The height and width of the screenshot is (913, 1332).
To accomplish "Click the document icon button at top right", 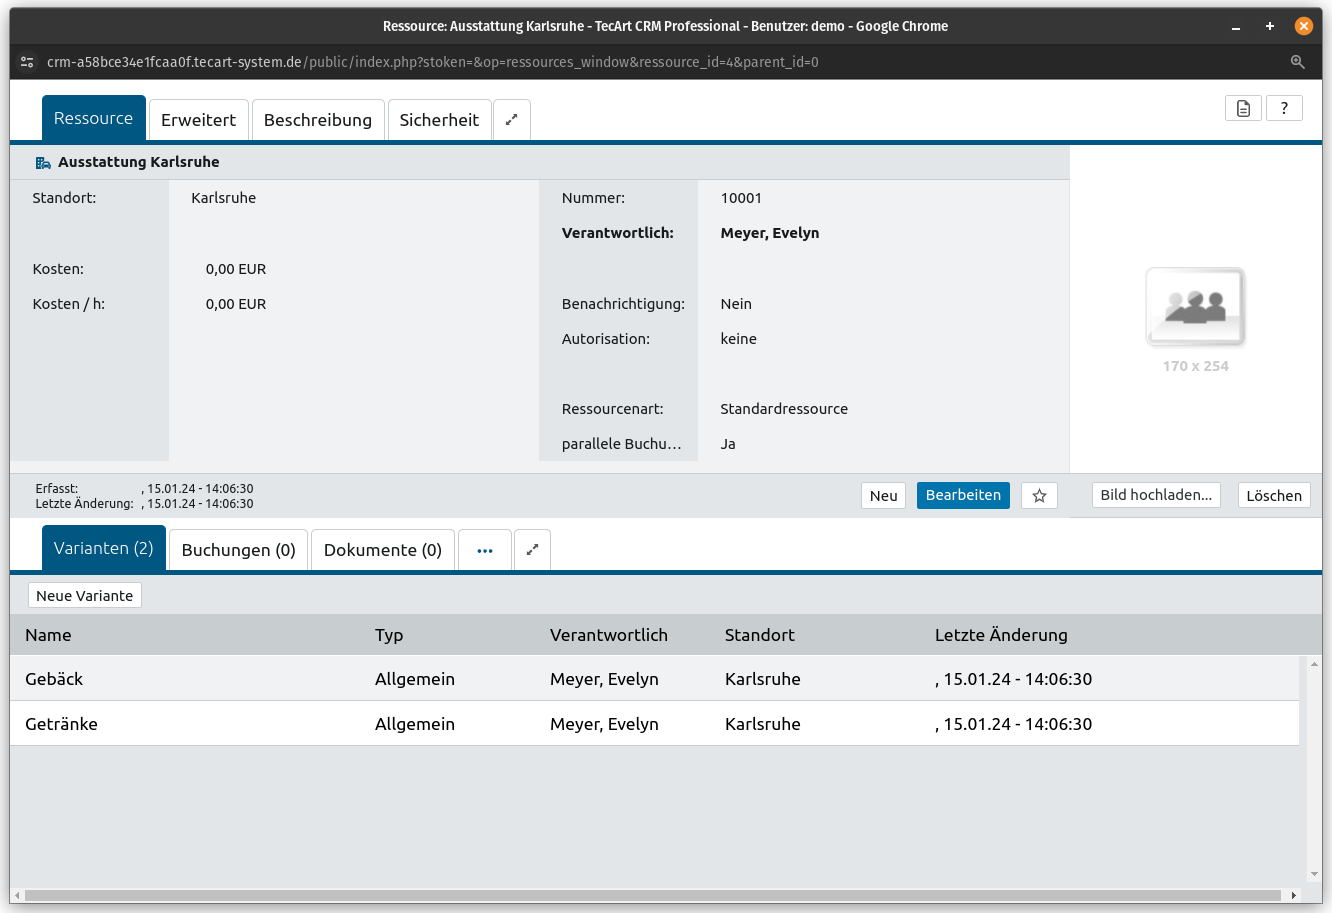I will click(1243, 108).
